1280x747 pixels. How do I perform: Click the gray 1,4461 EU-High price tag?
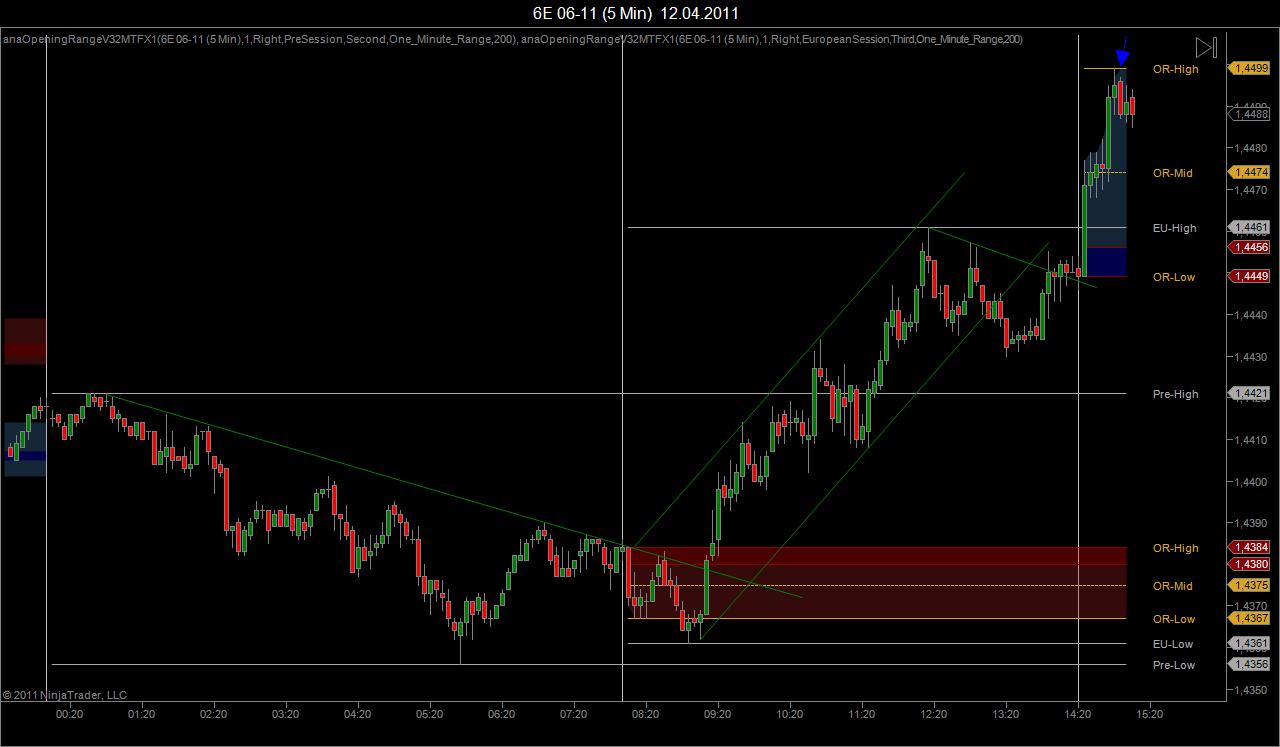click(1248, 228)
